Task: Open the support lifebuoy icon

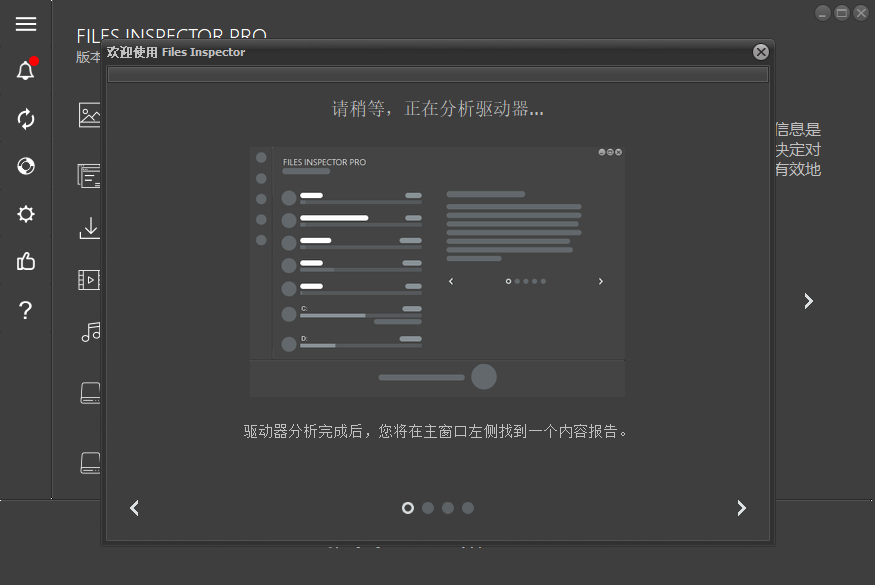Action: tap(26, 166)
